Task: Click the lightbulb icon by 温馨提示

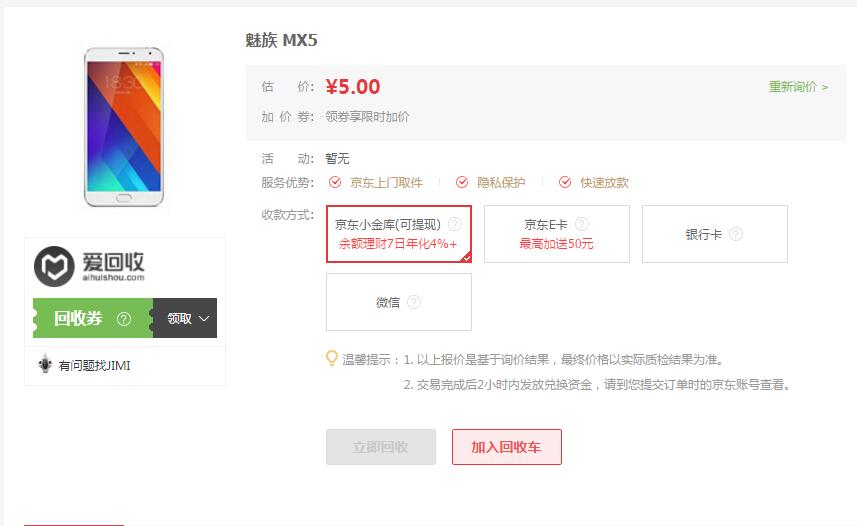Action: click(x=331, y=358)
